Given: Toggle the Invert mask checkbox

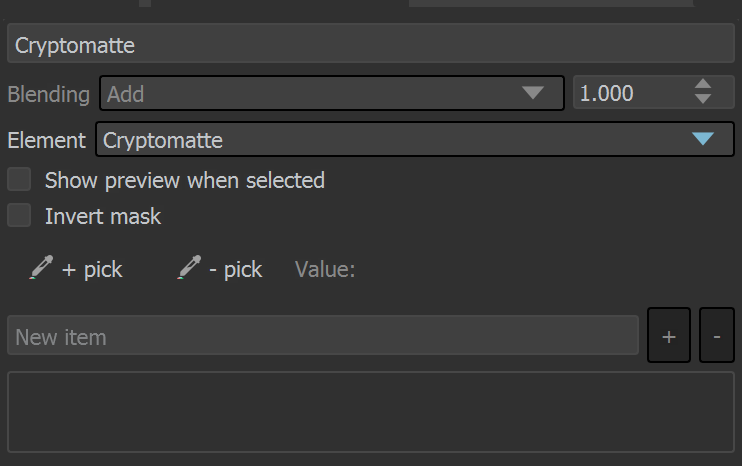Looking at the screenshot, I should click(19, 216).
